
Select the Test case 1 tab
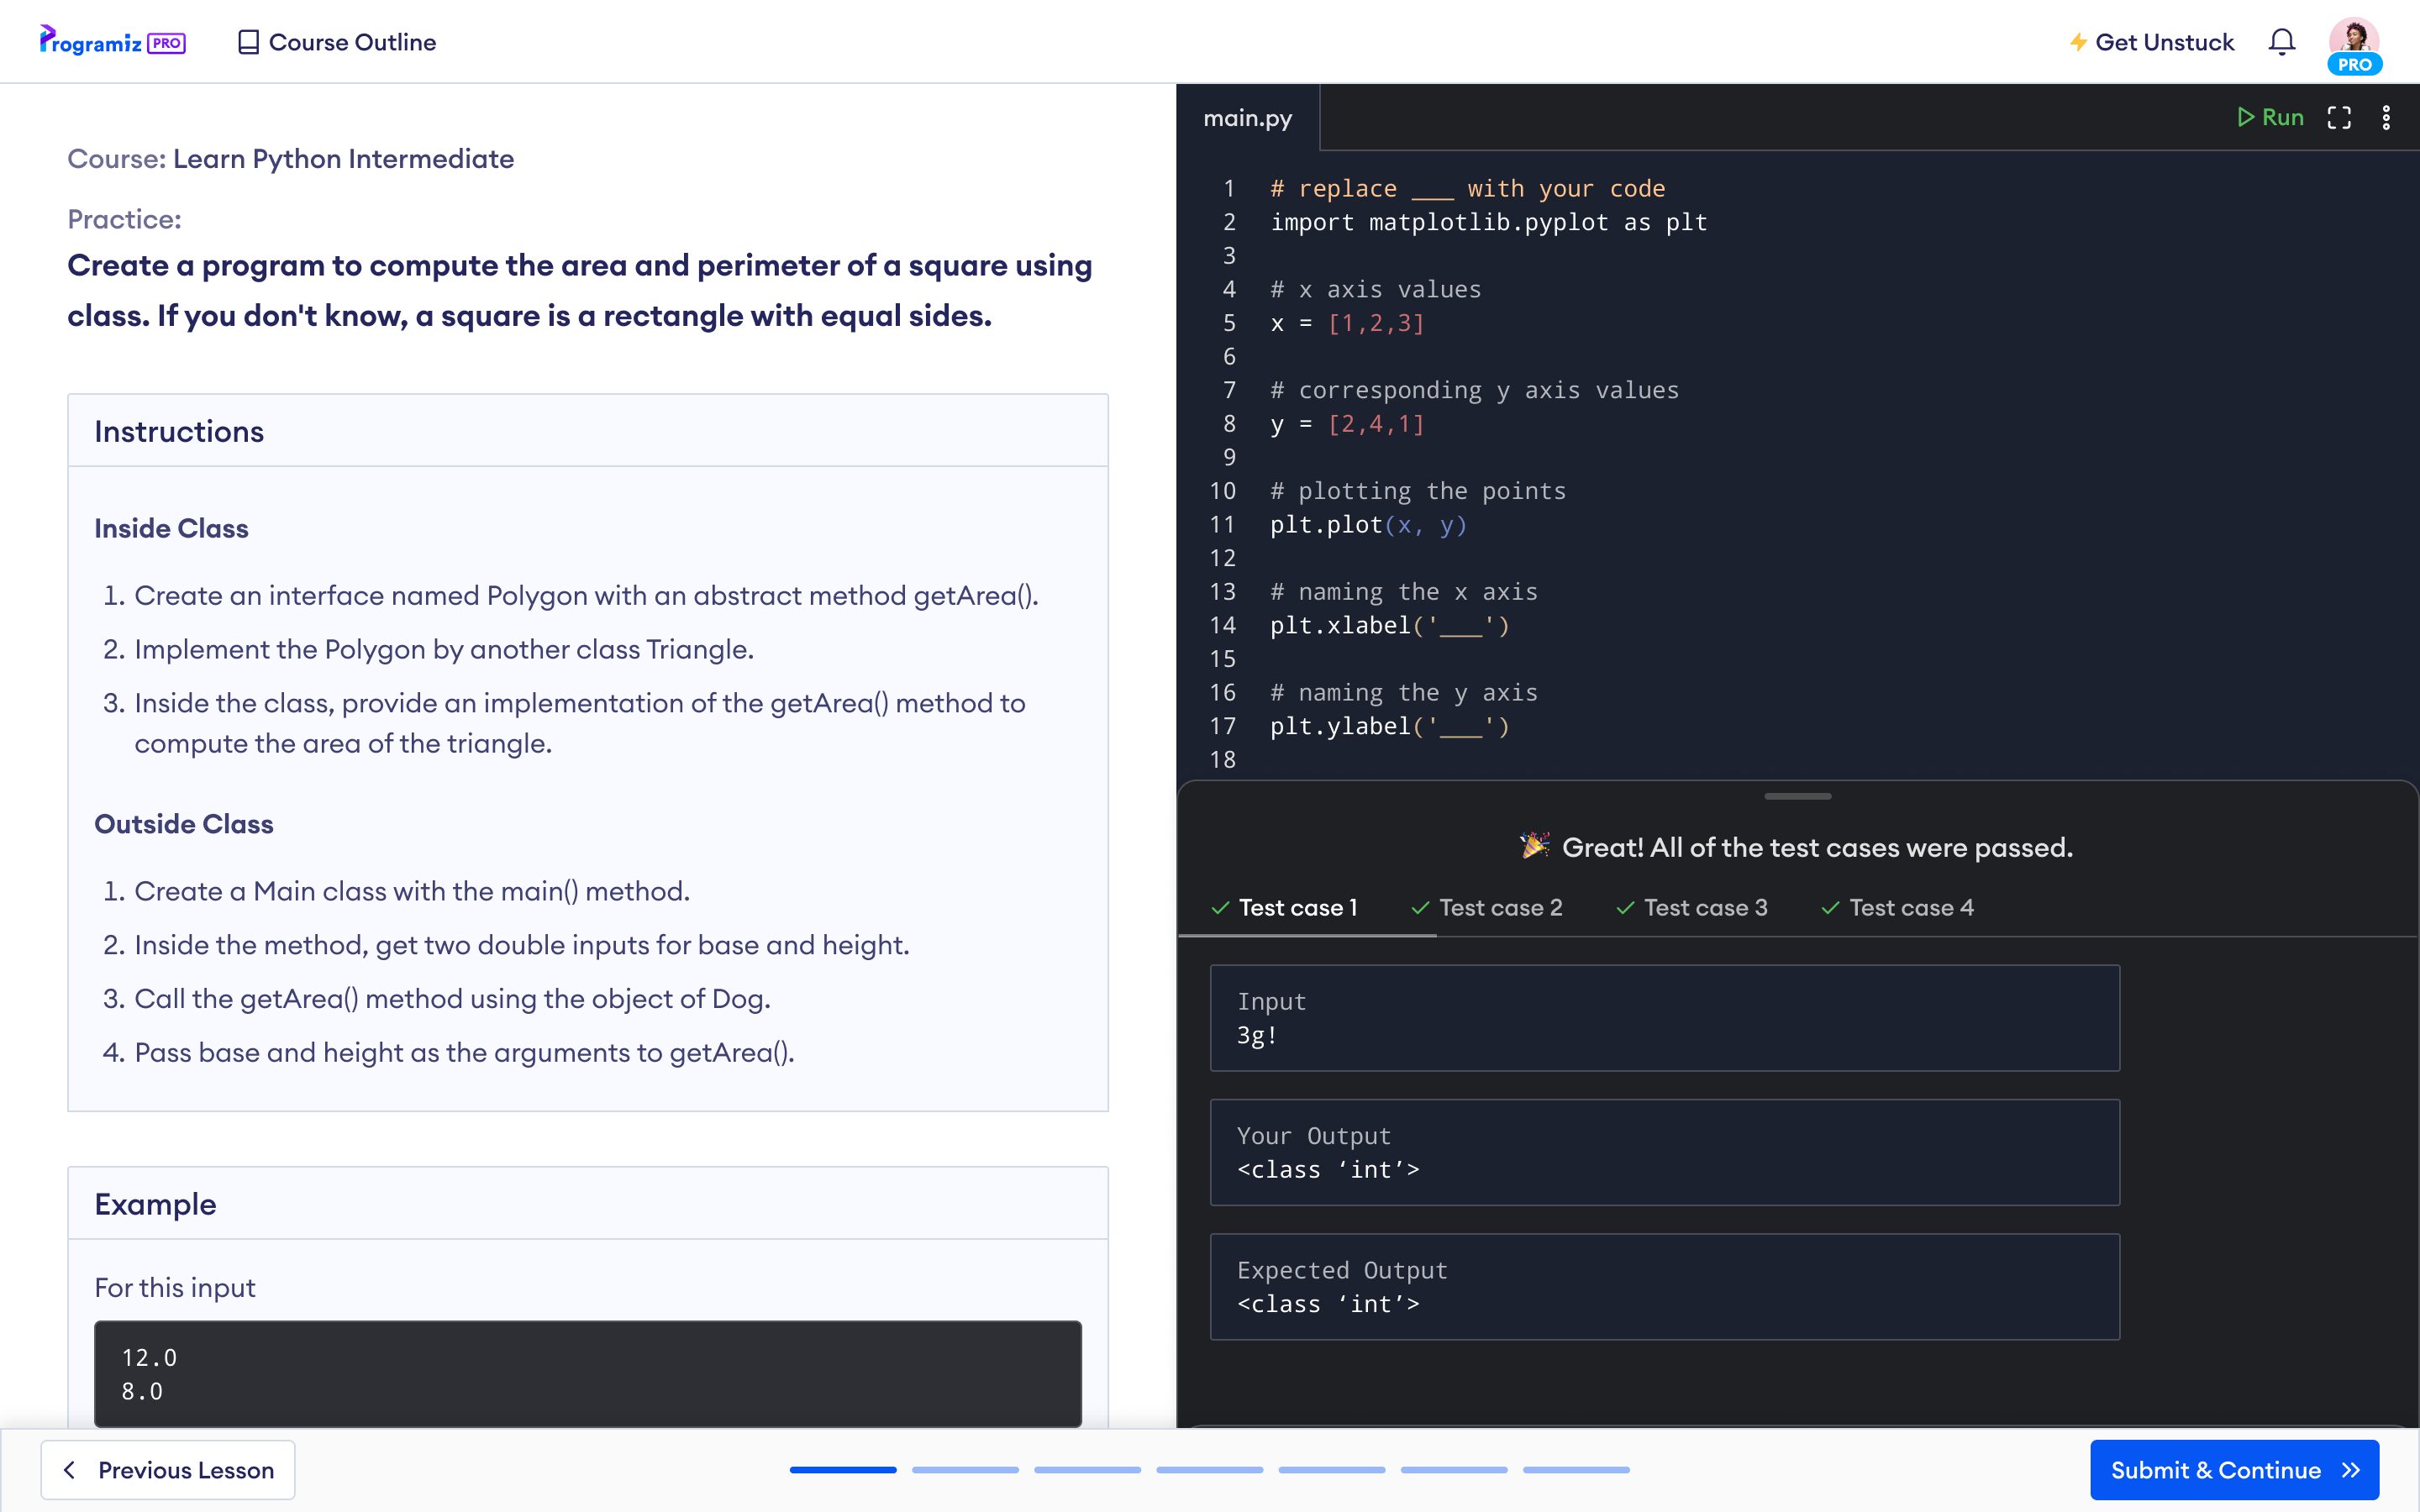1284,907
